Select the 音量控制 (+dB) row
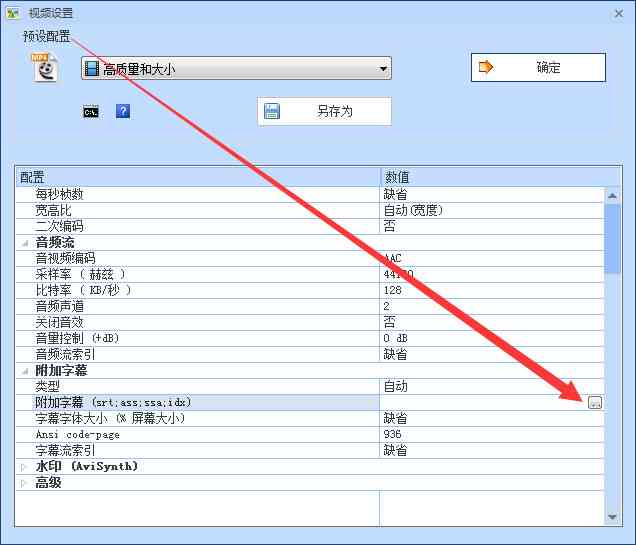This screenshot has height=545, width=636. [x=310, y=339]
